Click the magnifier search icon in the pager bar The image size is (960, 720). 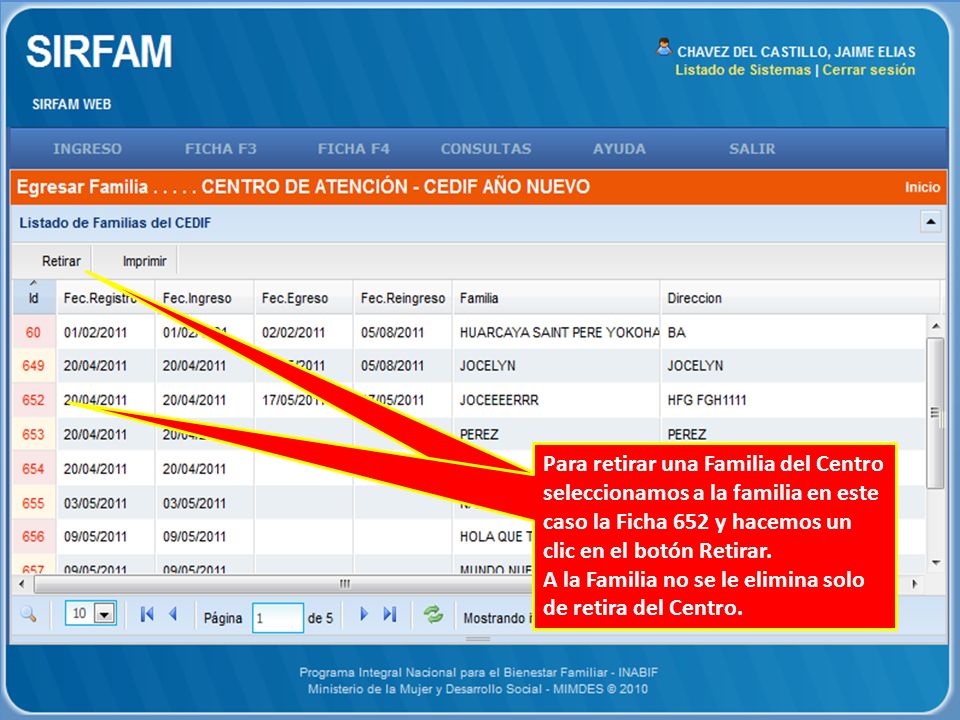(28, 613)
